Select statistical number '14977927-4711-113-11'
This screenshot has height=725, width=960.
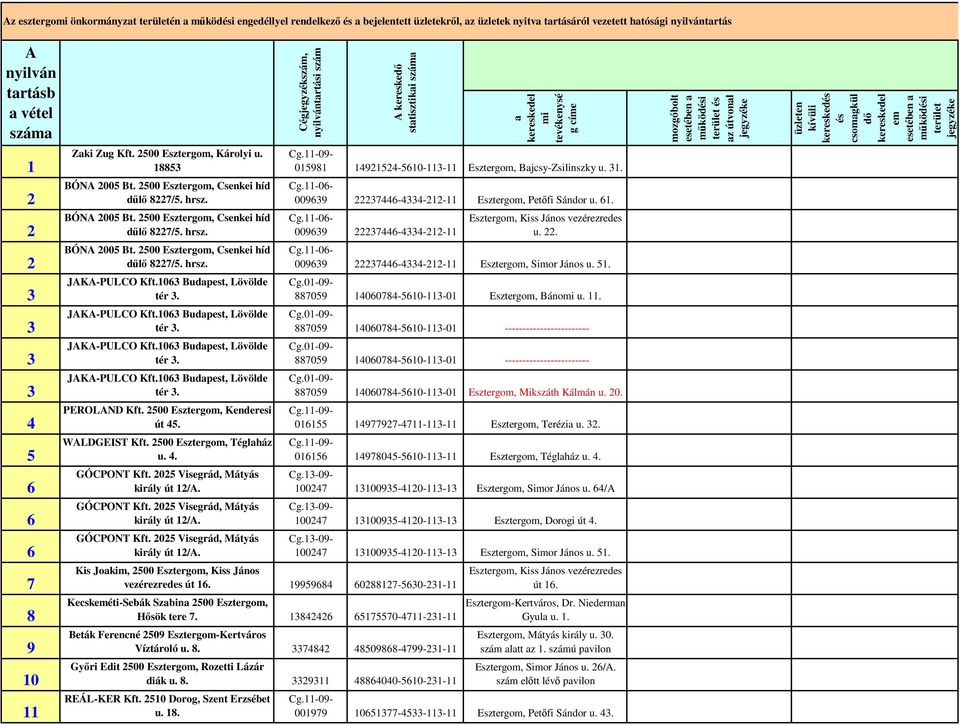(405, 418)
